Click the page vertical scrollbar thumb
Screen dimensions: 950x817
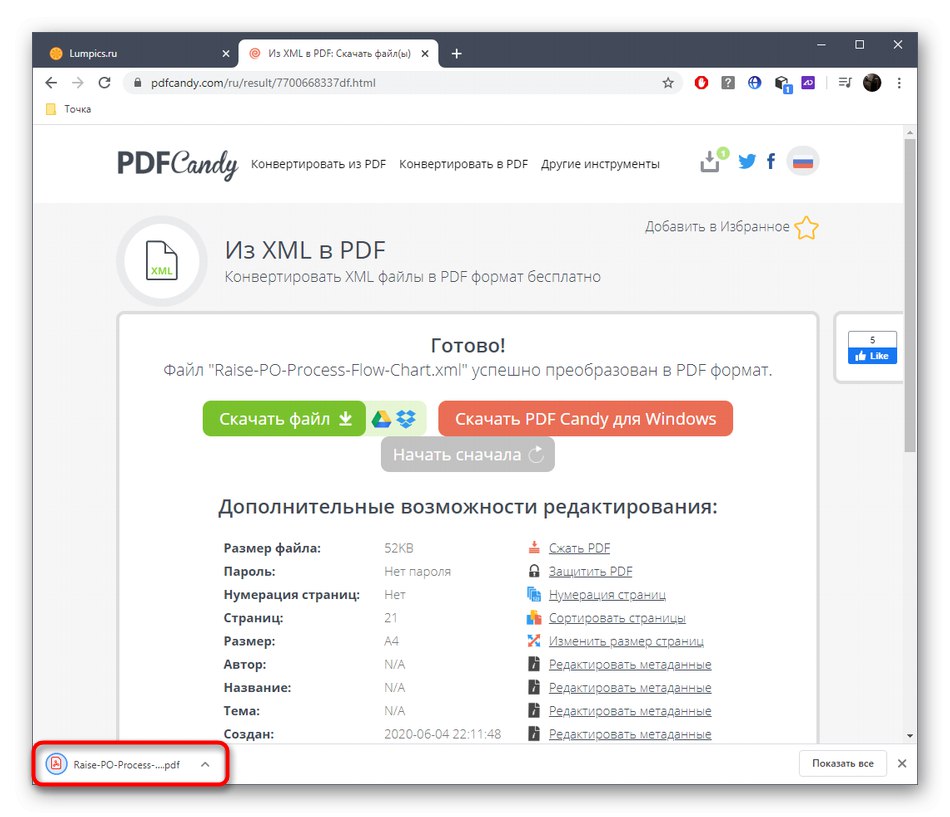tap(909, 295)
